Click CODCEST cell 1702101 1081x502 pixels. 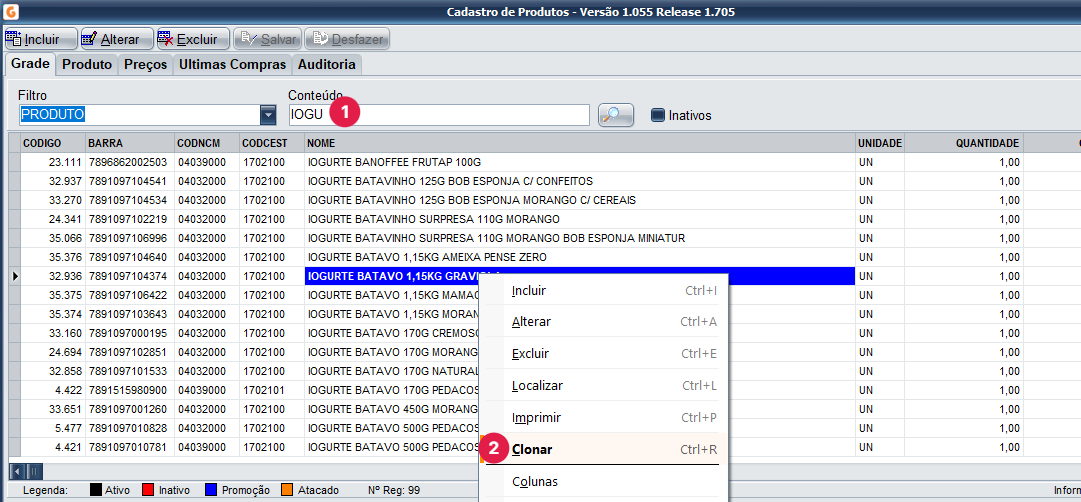click(x=272, y=390)
